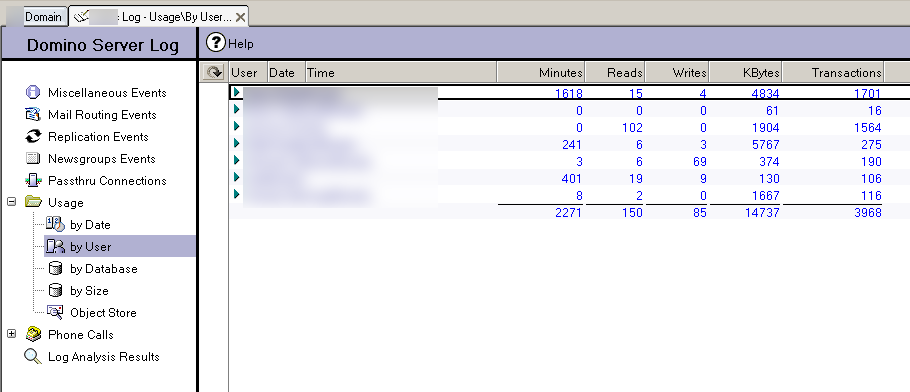Expand the Phone Calls tree node
The image size is (910, 392).
(x=11, y=334)
